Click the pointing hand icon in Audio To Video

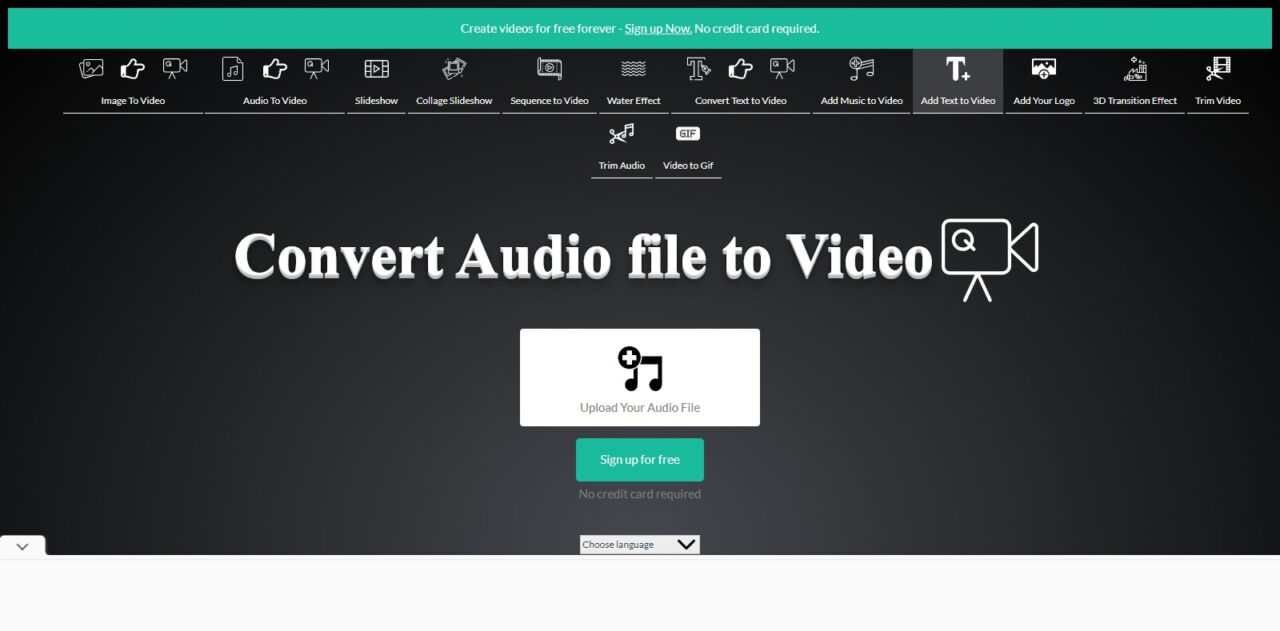tap(274, 69)
